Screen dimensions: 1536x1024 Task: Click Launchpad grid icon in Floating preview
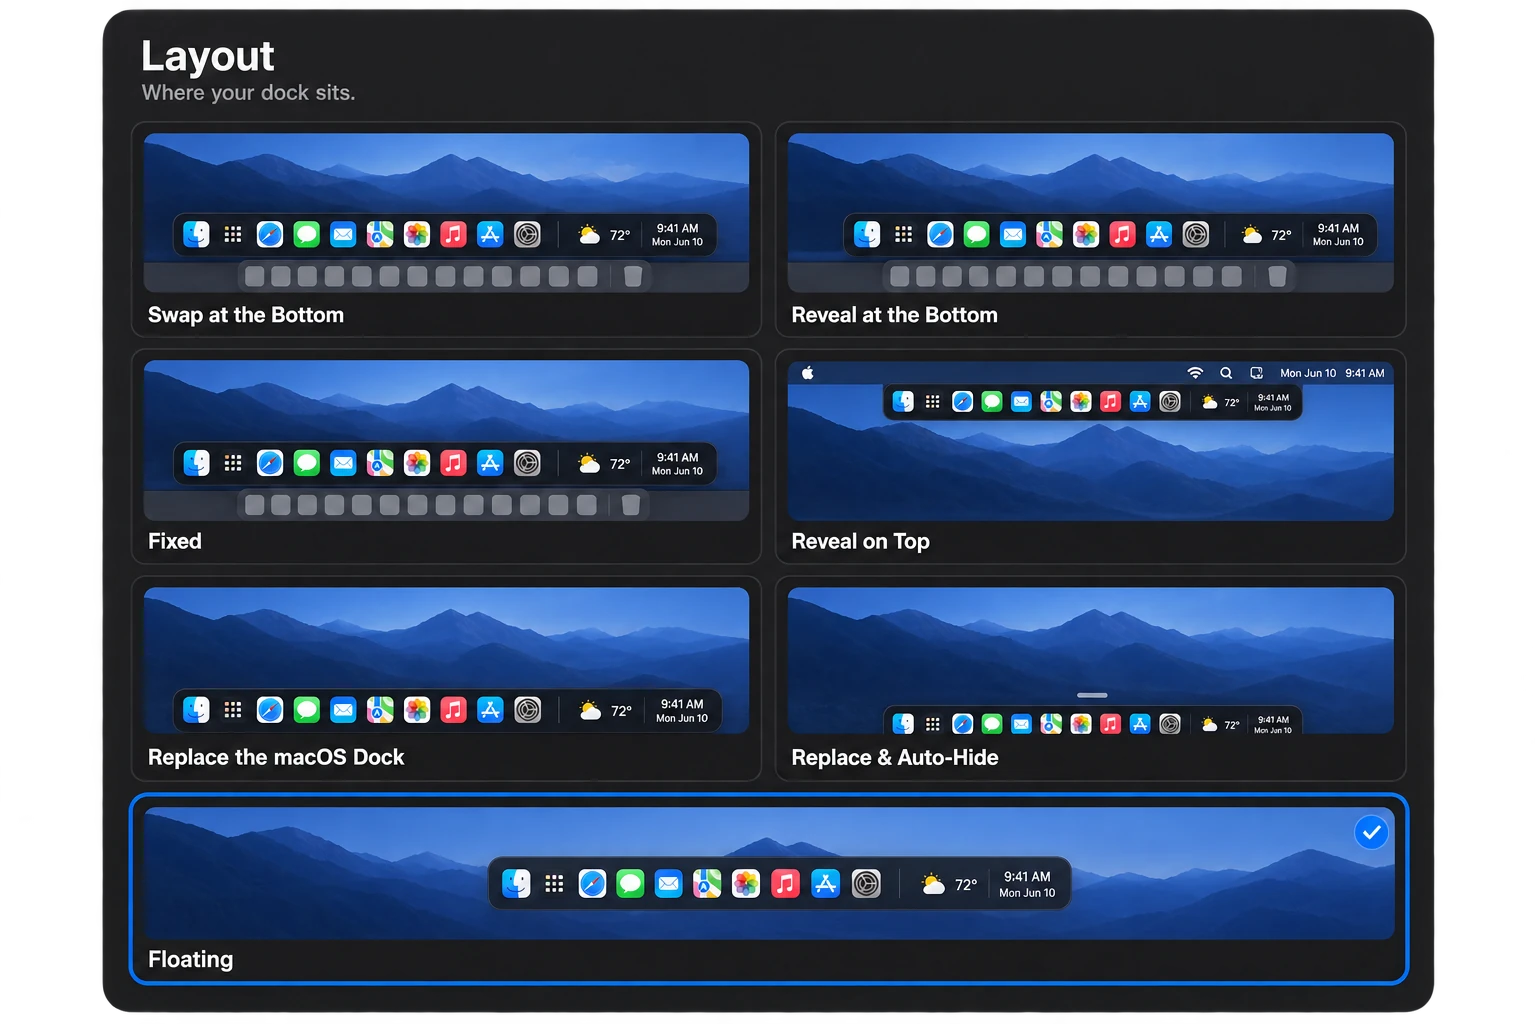pyautogui.click(x=554, y=883)
